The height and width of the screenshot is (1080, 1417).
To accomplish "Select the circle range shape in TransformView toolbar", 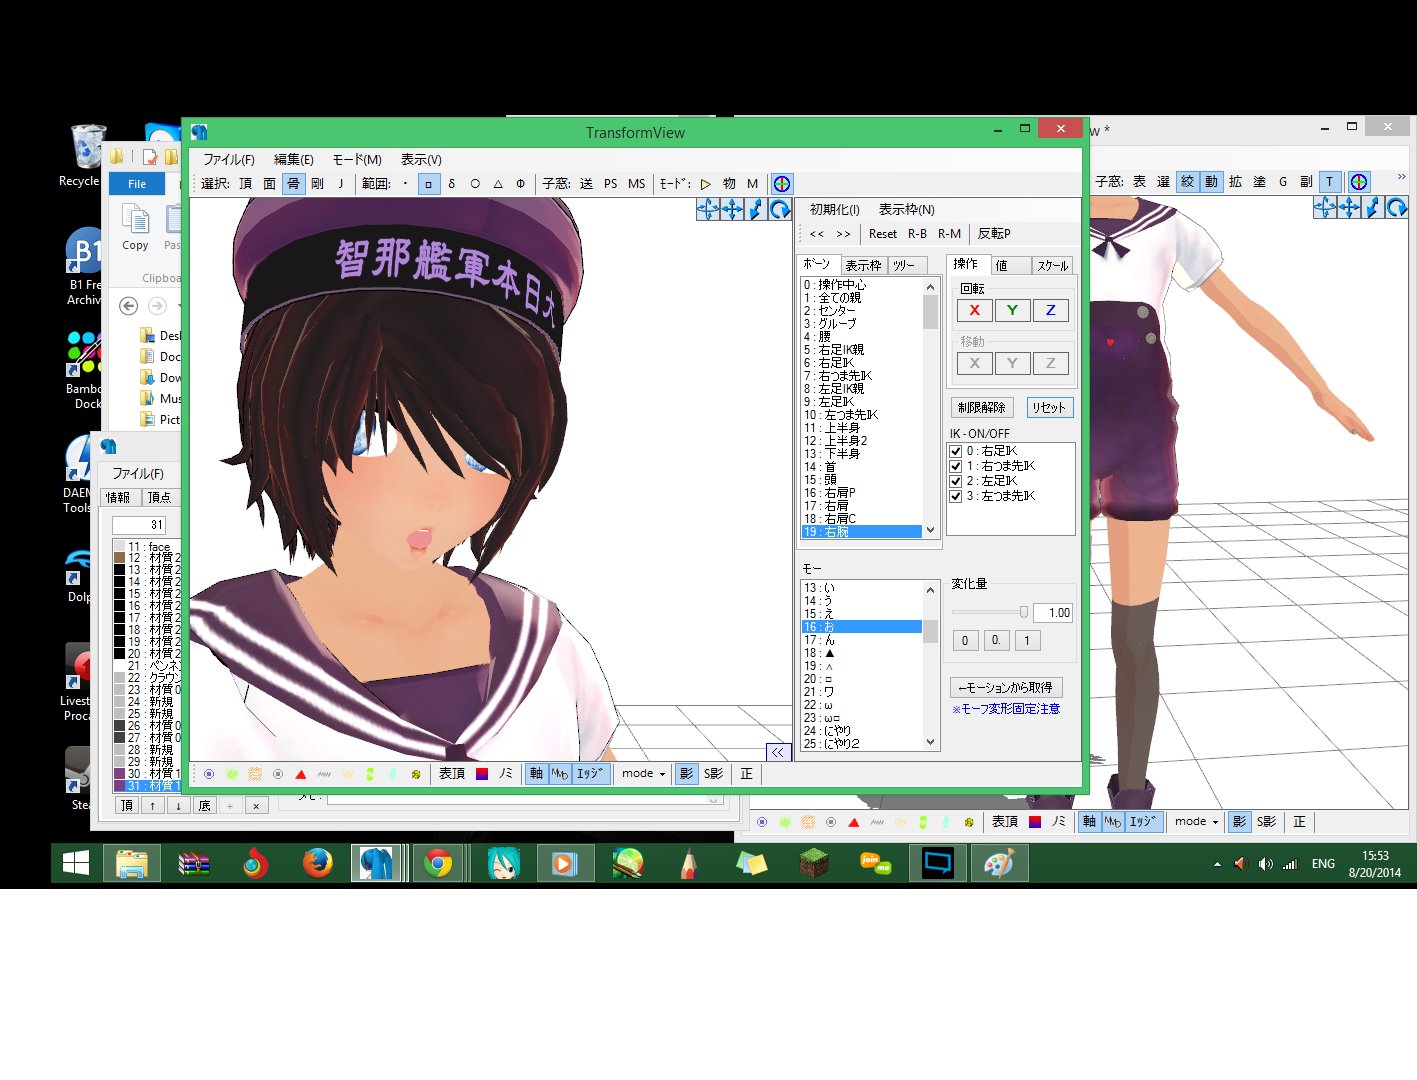I will 475,184.
